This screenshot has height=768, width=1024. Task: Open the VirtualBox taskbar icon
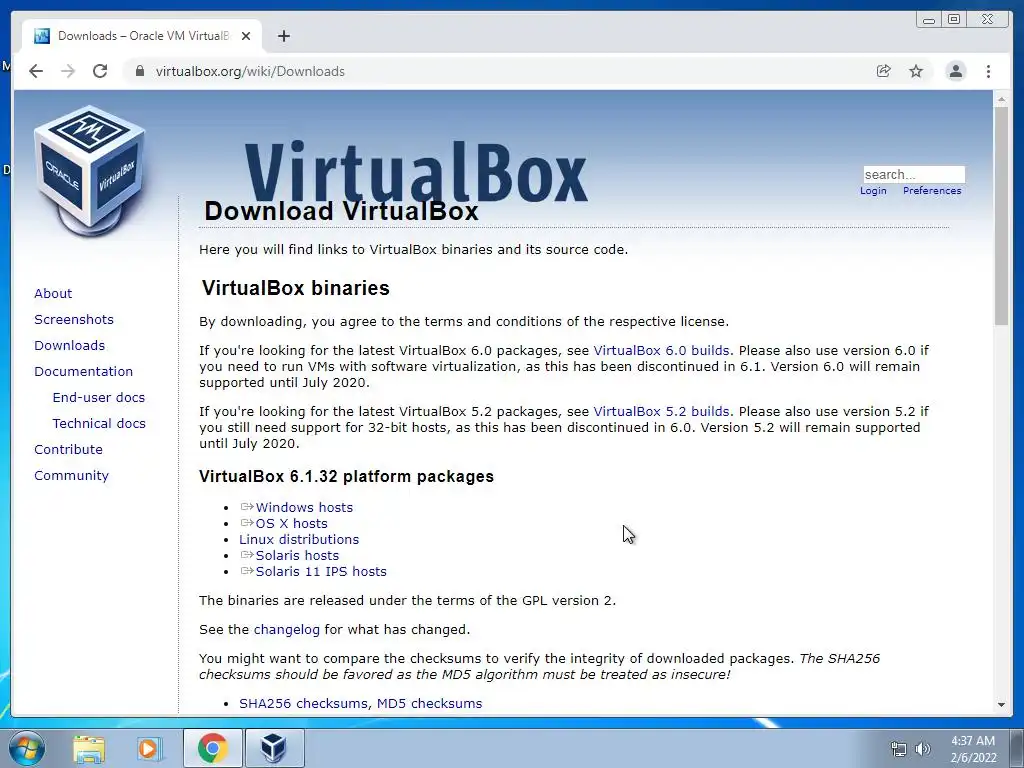point(274,748)
